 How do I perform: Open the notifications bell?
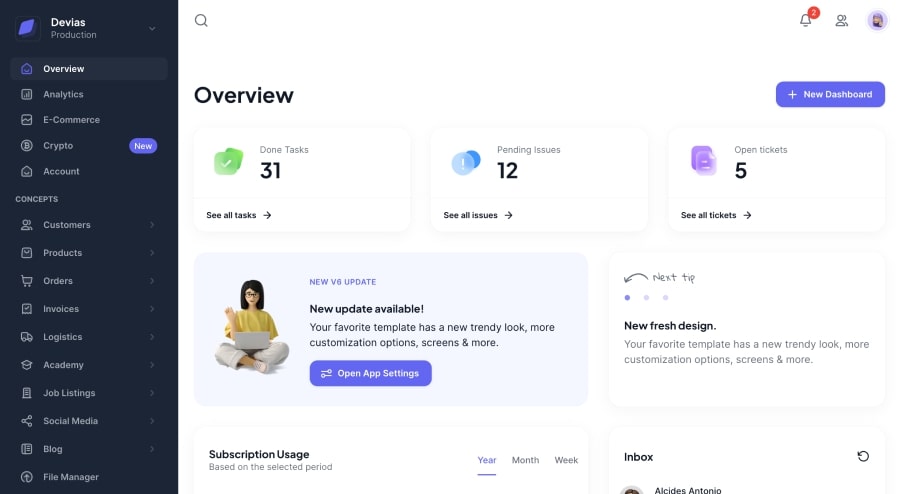coord(805,20)
